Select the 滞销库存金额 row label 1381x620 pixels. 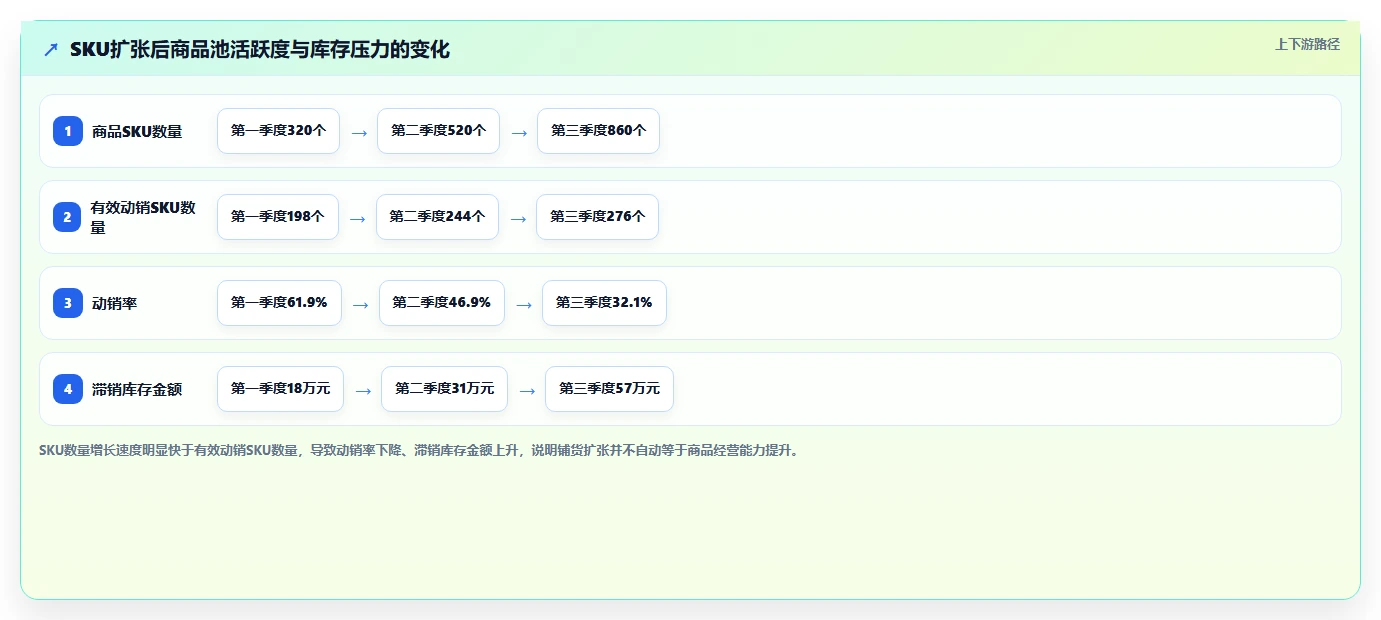pos(137,389)
